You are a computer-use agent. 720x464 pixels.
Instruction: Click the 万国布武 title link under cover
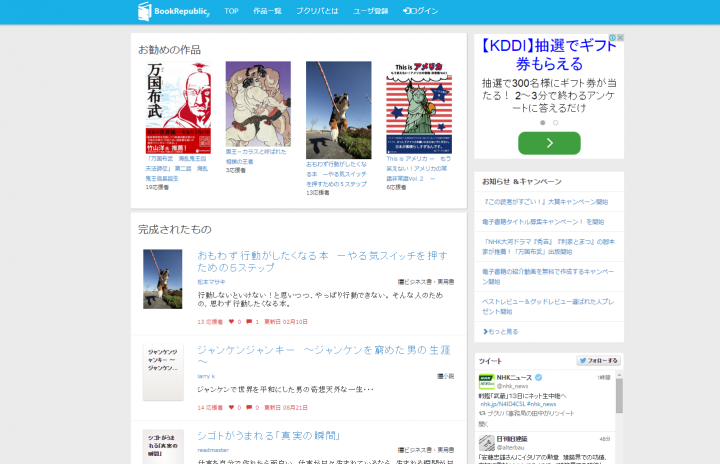(177, 168)
